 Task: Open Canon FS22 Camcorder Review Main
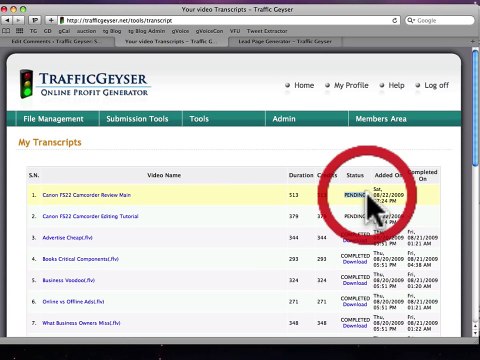[x=87, y=195]
